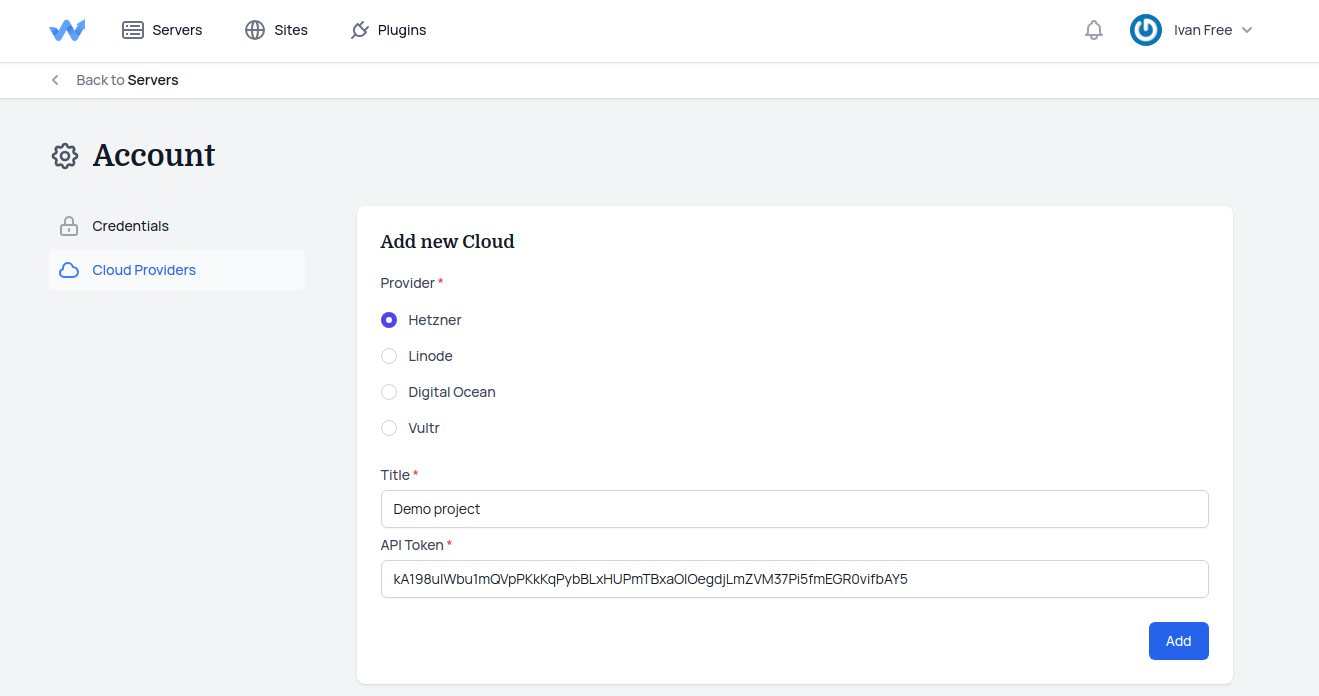The height and width of the screenshot is (696, 1319).
Task: Click the user avatar power icon
Action: pyautogui.click(x=1145, y=30)
